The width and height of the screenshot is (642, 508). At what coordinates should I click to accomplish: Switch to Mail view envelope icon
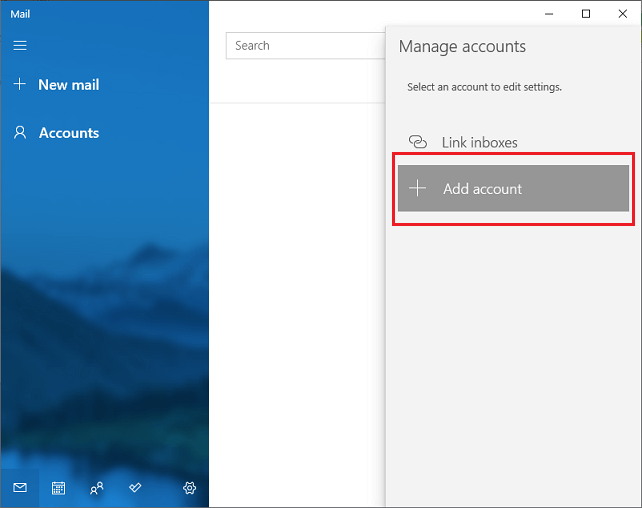20,488
